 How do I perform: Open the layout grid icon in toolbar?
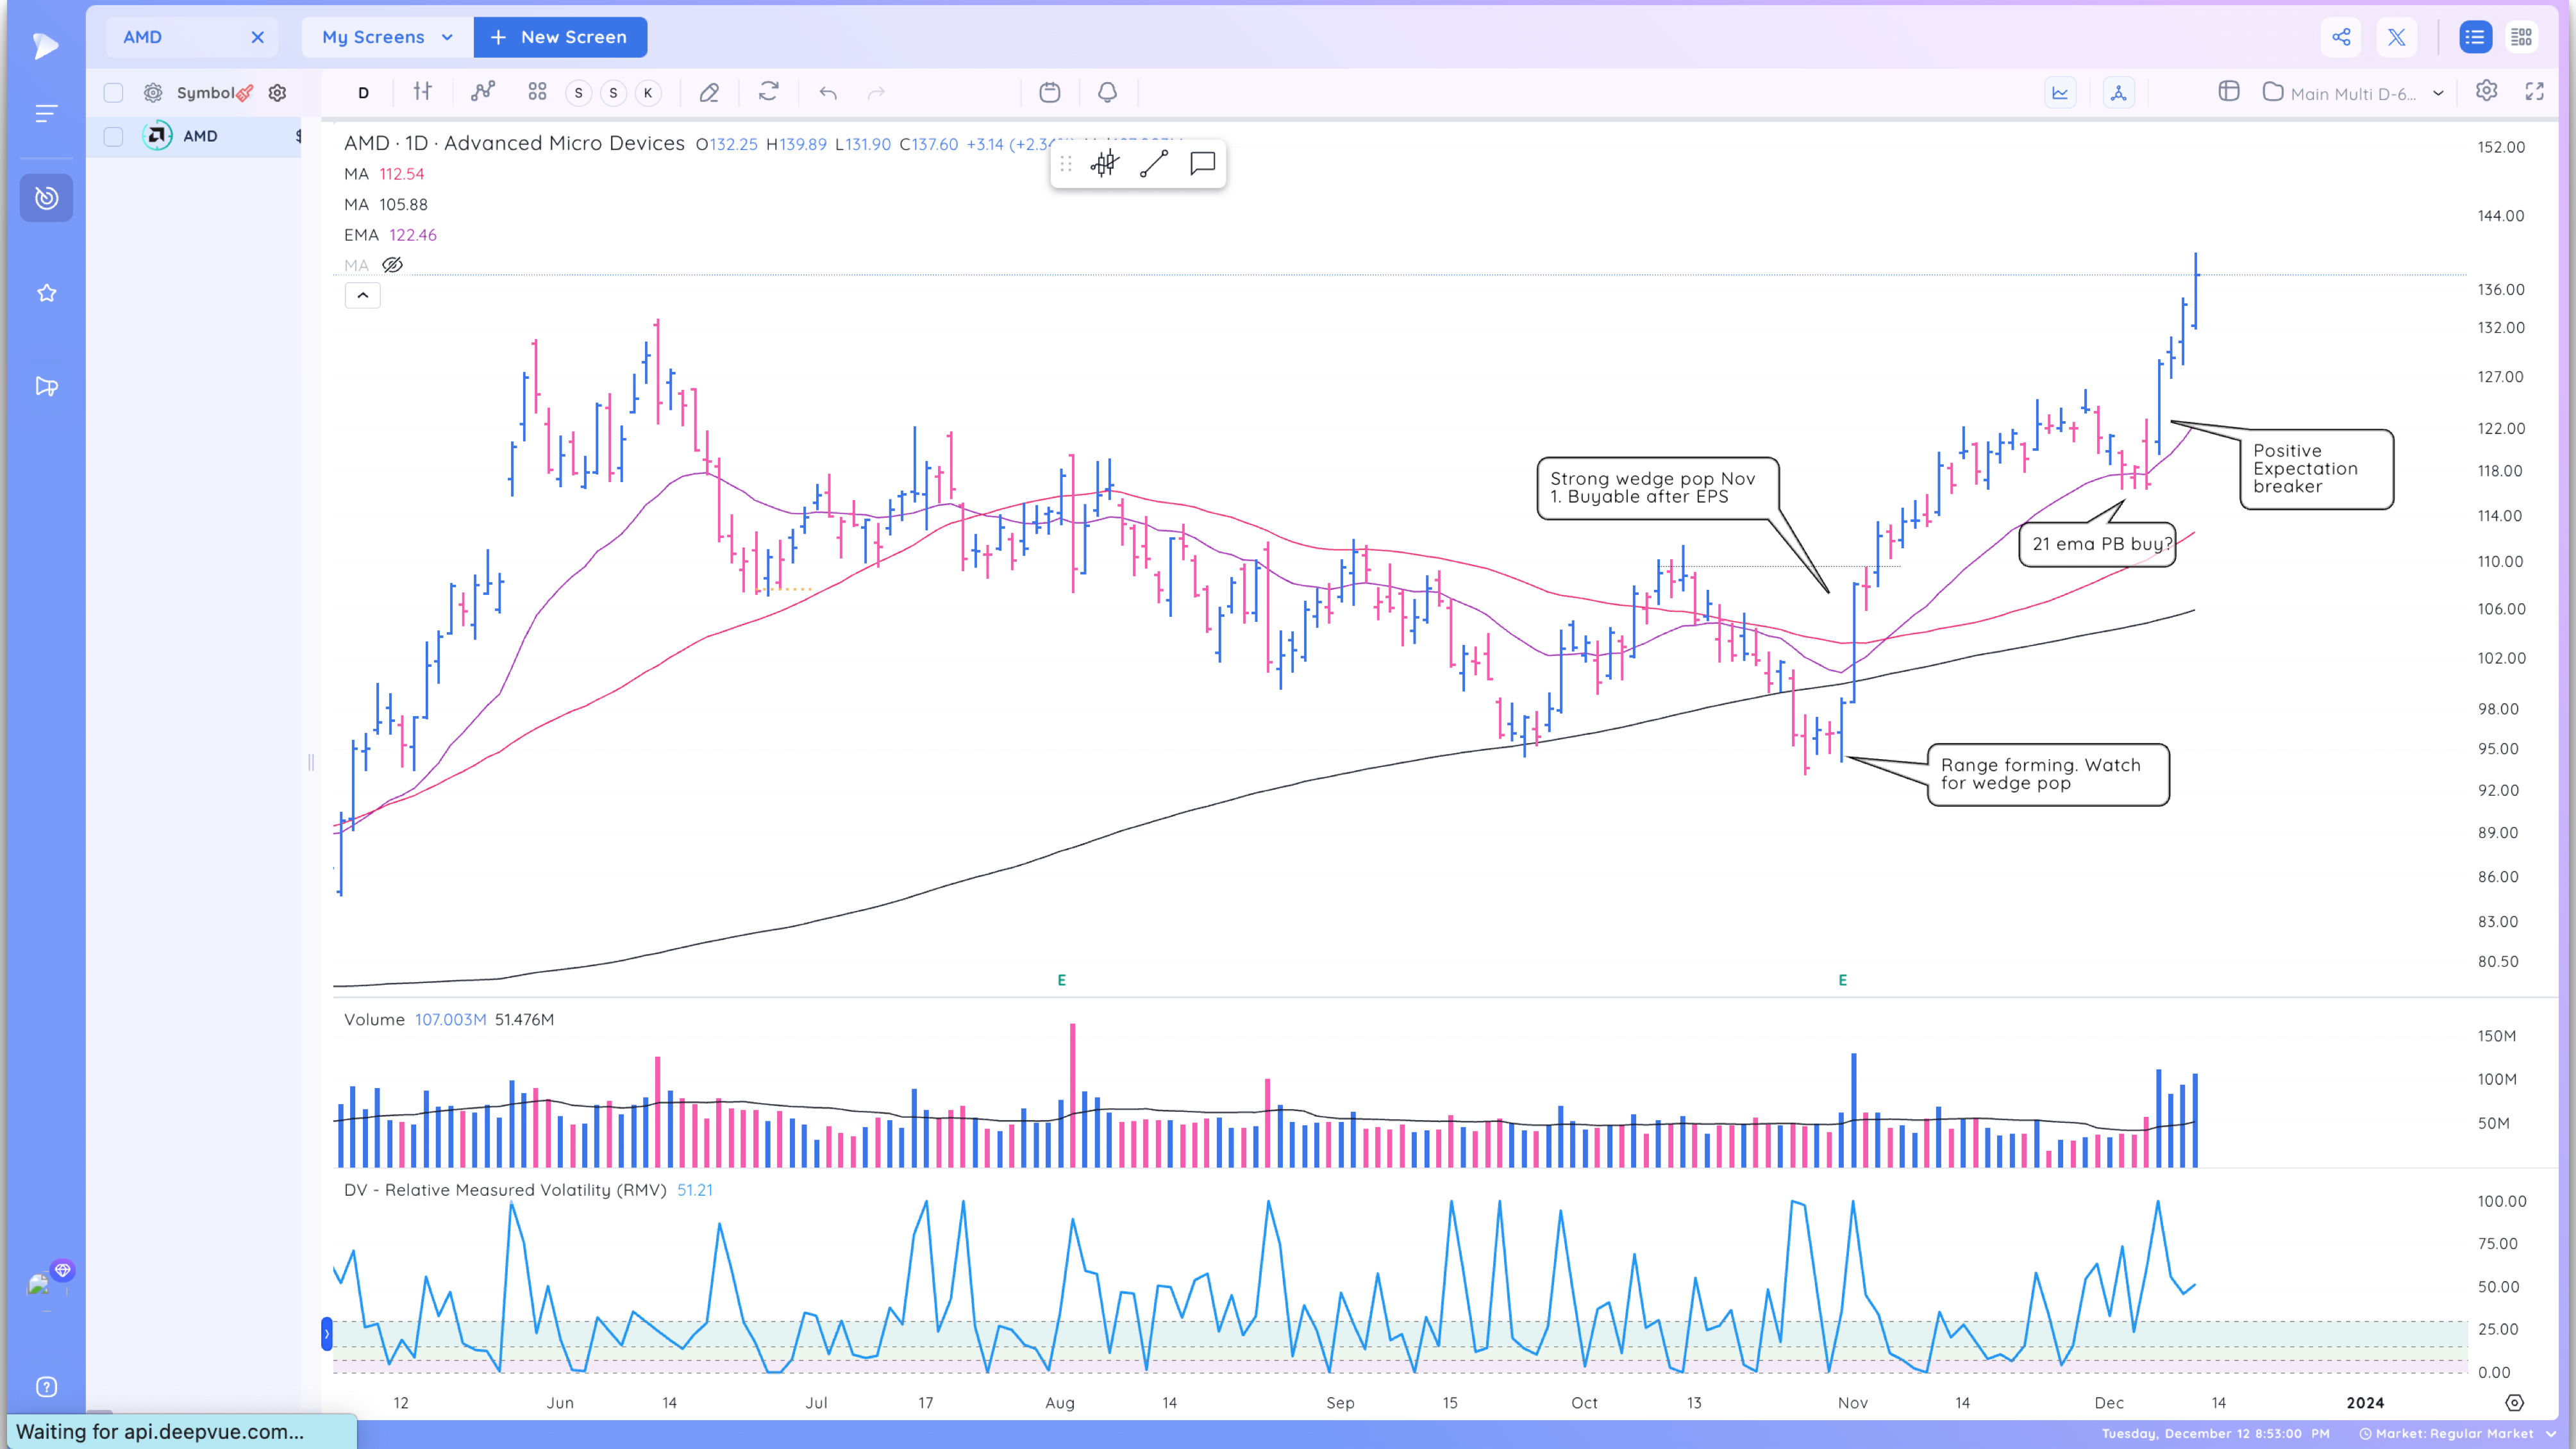point(537,92)
